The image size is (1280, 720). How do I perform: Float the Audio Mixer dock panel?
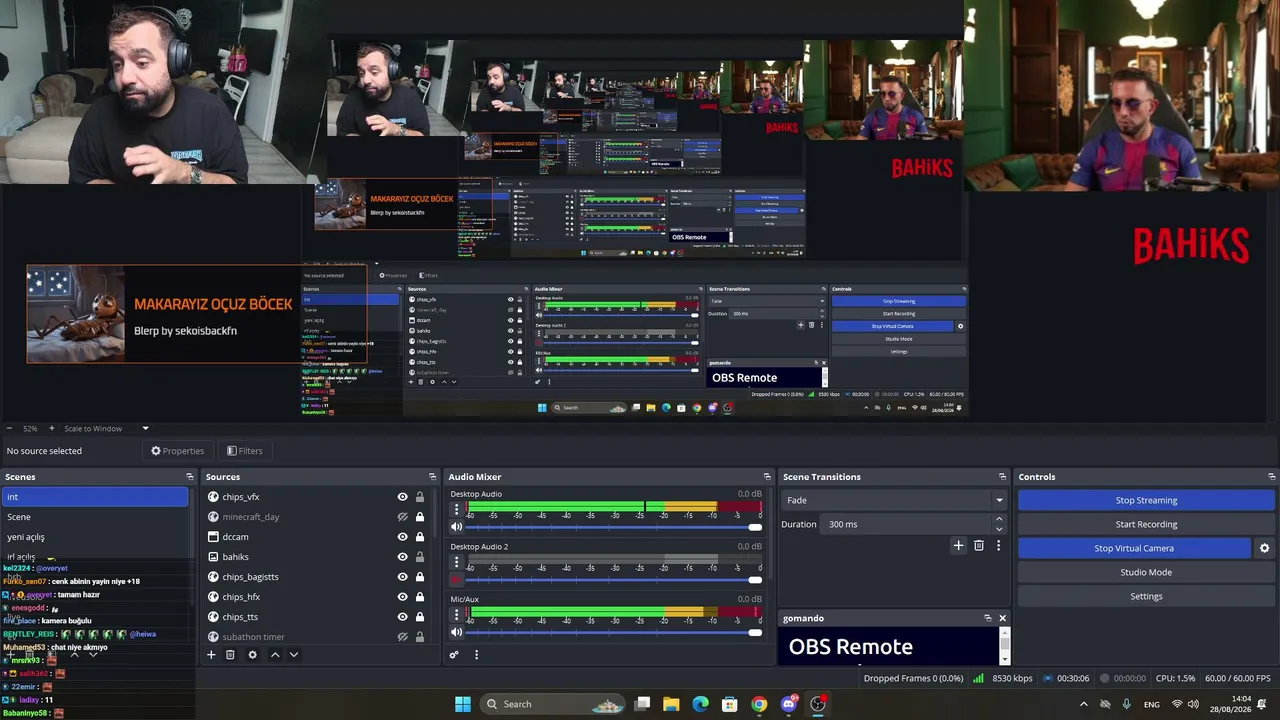(767, 477)
